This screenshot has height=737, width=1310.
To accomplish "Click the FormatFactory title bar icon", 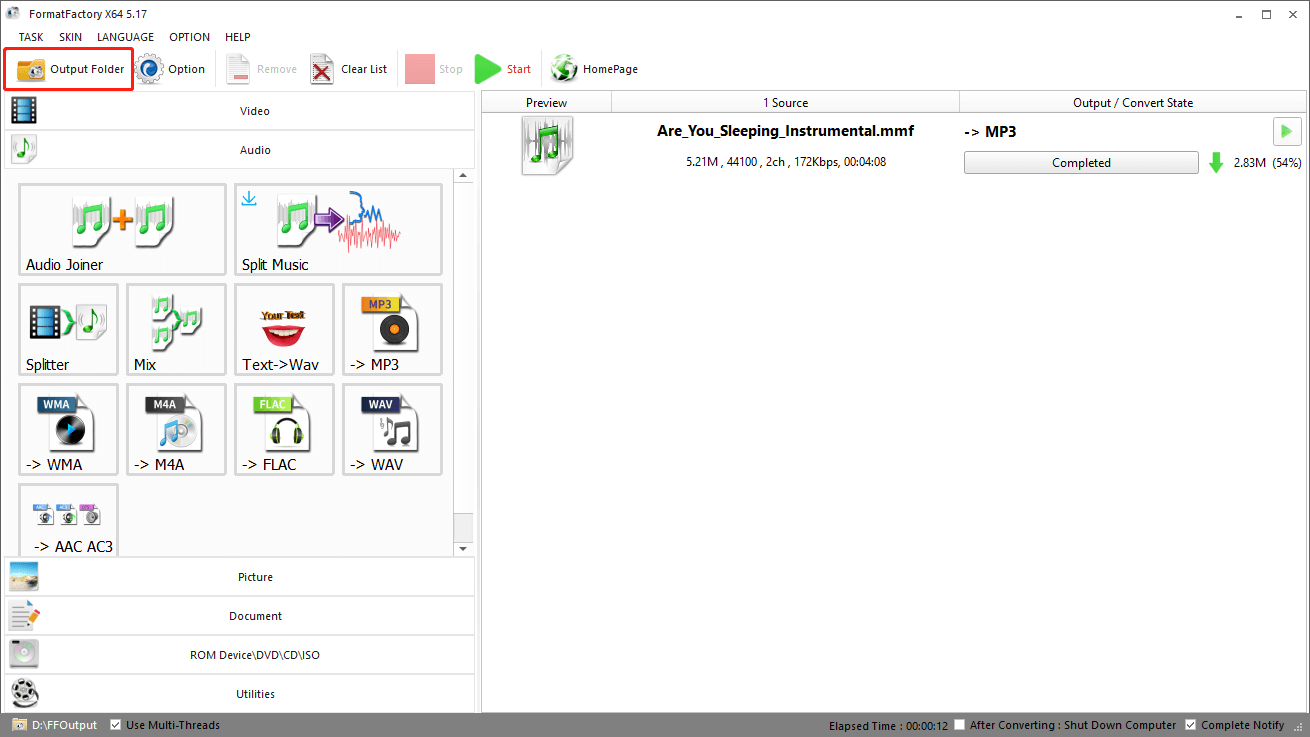I will 13,14.
